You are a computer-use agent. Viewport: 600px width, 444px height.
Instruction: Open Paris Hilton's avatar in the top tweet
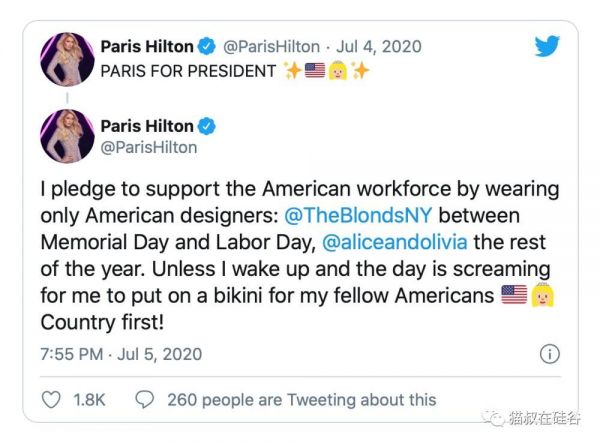[67, 59]
